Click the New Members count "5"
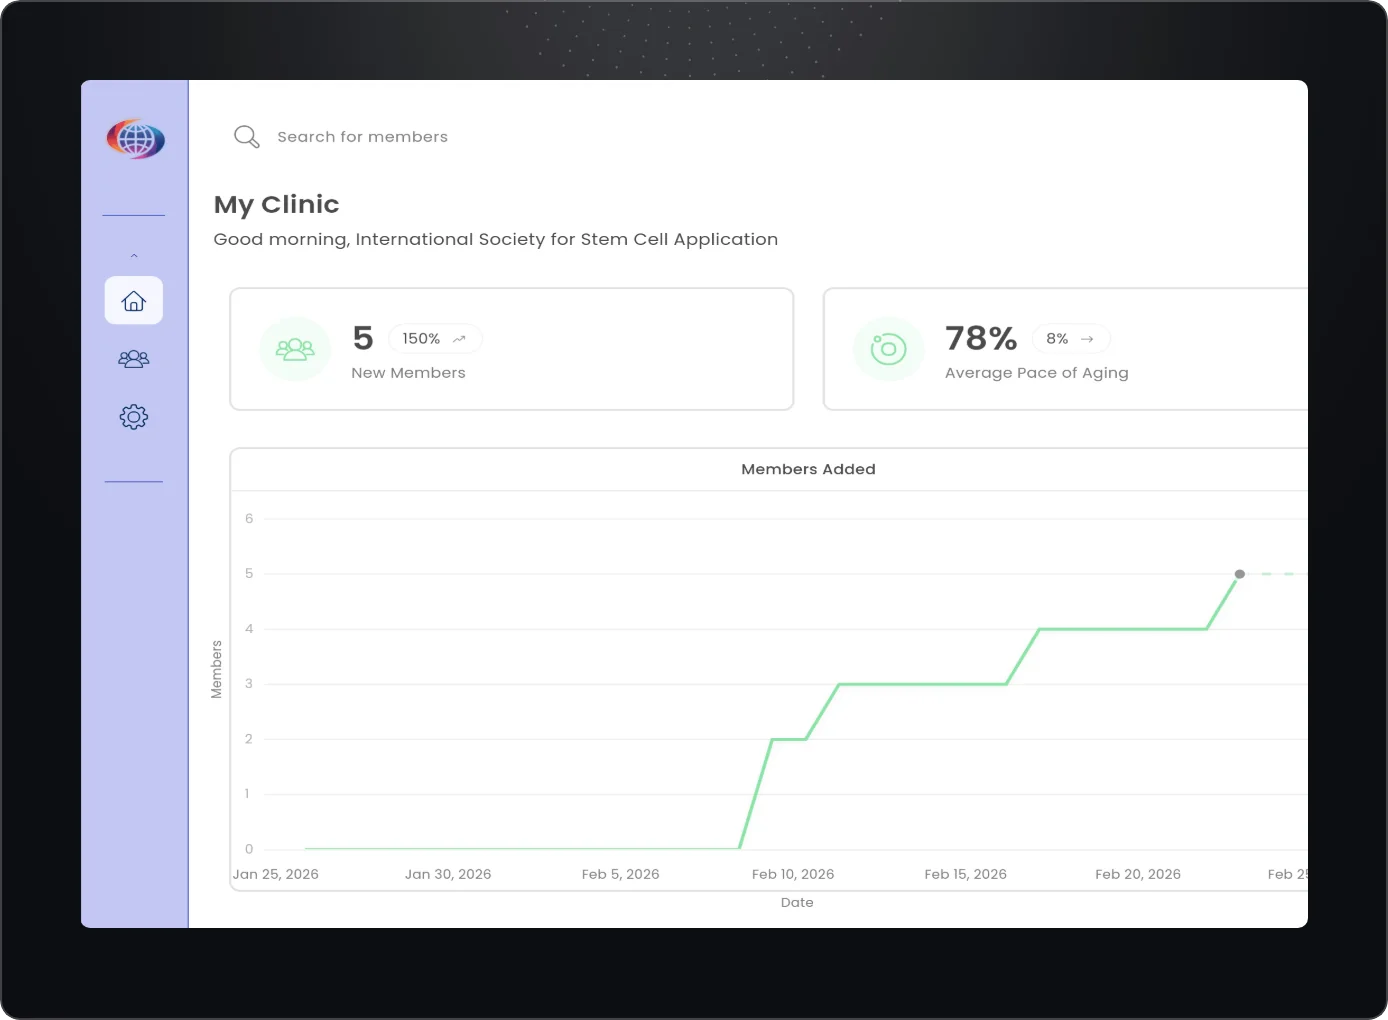The image size is (1388, 1020). point(363,338)
